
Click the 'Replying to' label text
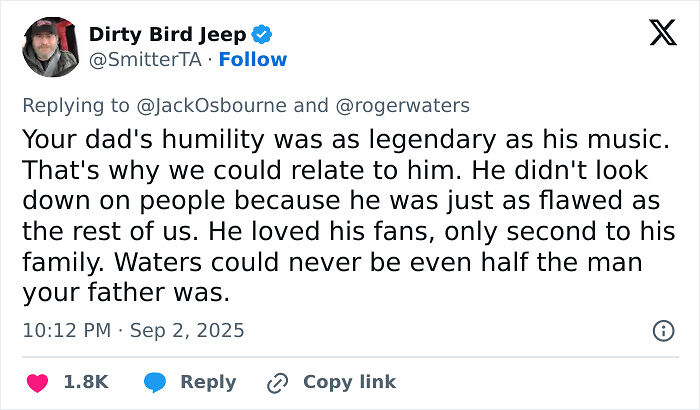click(76, 106)
